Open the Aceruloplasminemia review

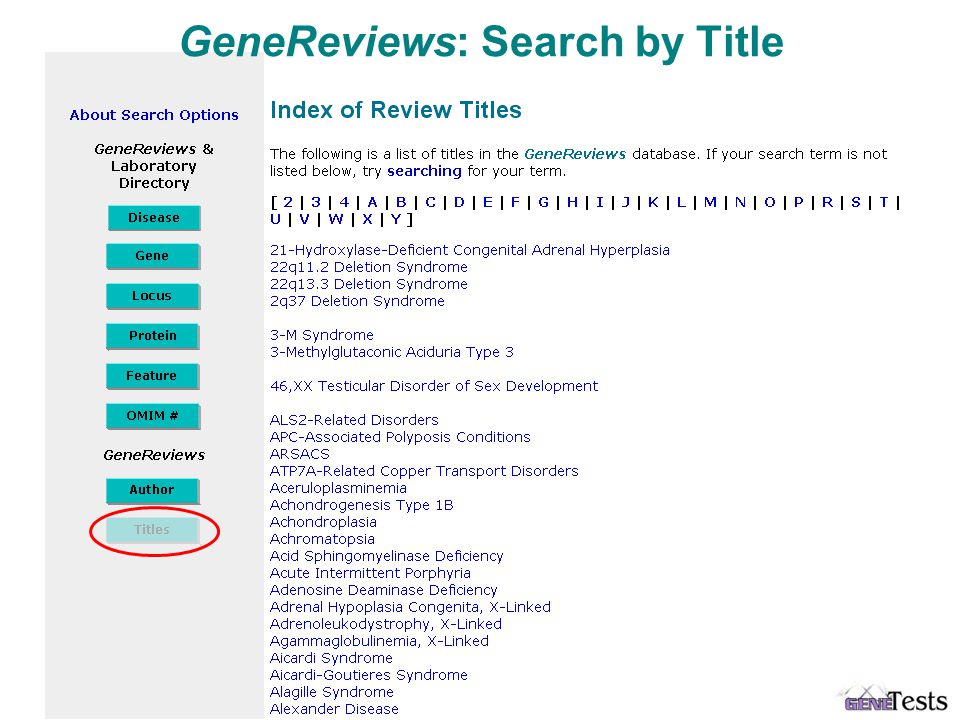339,489
